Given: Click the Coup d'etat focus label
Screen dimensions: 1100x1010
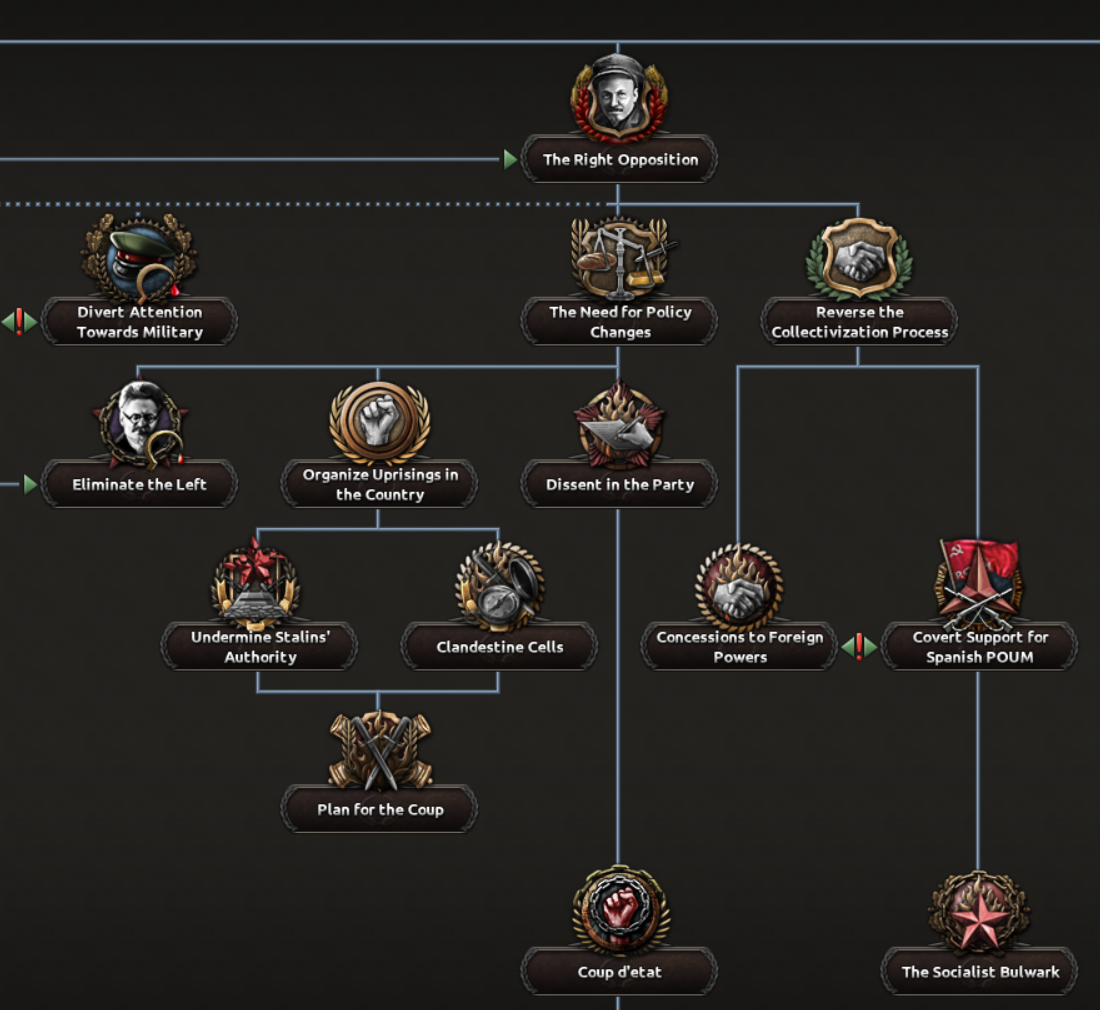Looking at the screenshot, I should coord(619,971).
